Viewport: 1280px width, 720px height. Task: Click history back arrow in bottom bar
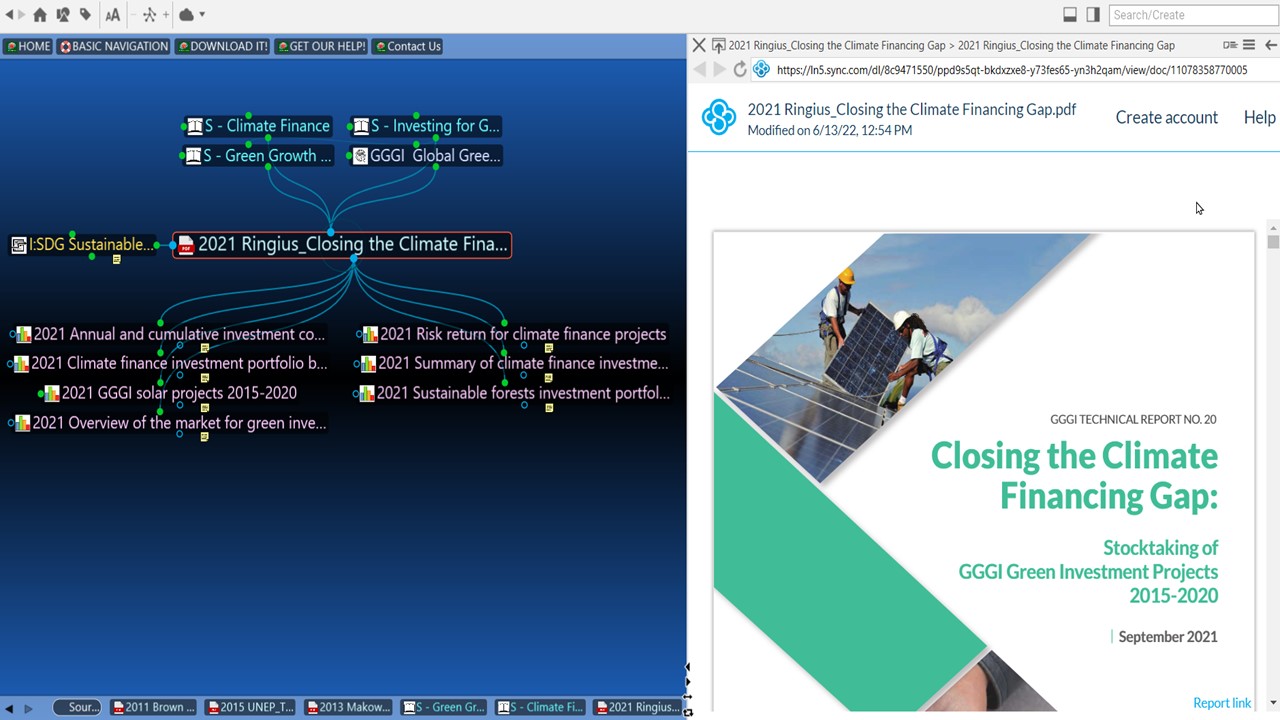(9, 708)
